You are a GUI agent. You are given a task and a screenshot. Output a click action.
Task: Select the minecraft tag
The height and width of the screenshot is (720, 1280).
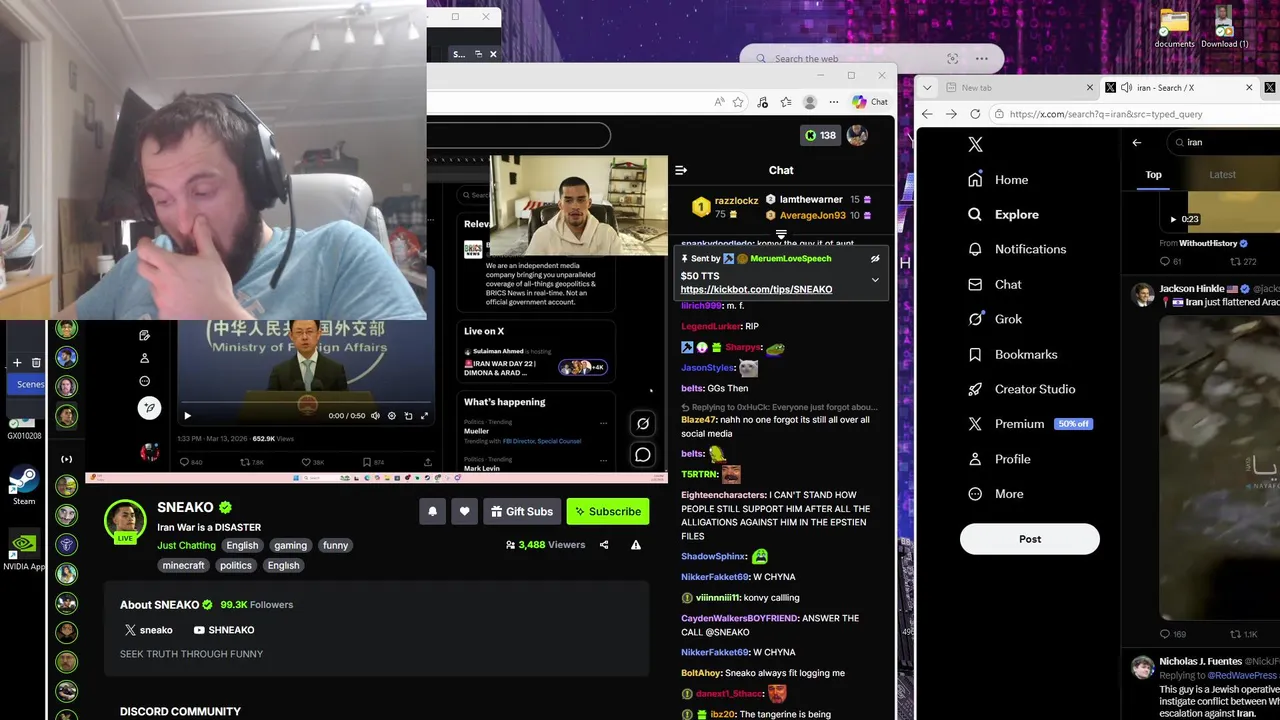pyautogui.click(x=184, y=565)
